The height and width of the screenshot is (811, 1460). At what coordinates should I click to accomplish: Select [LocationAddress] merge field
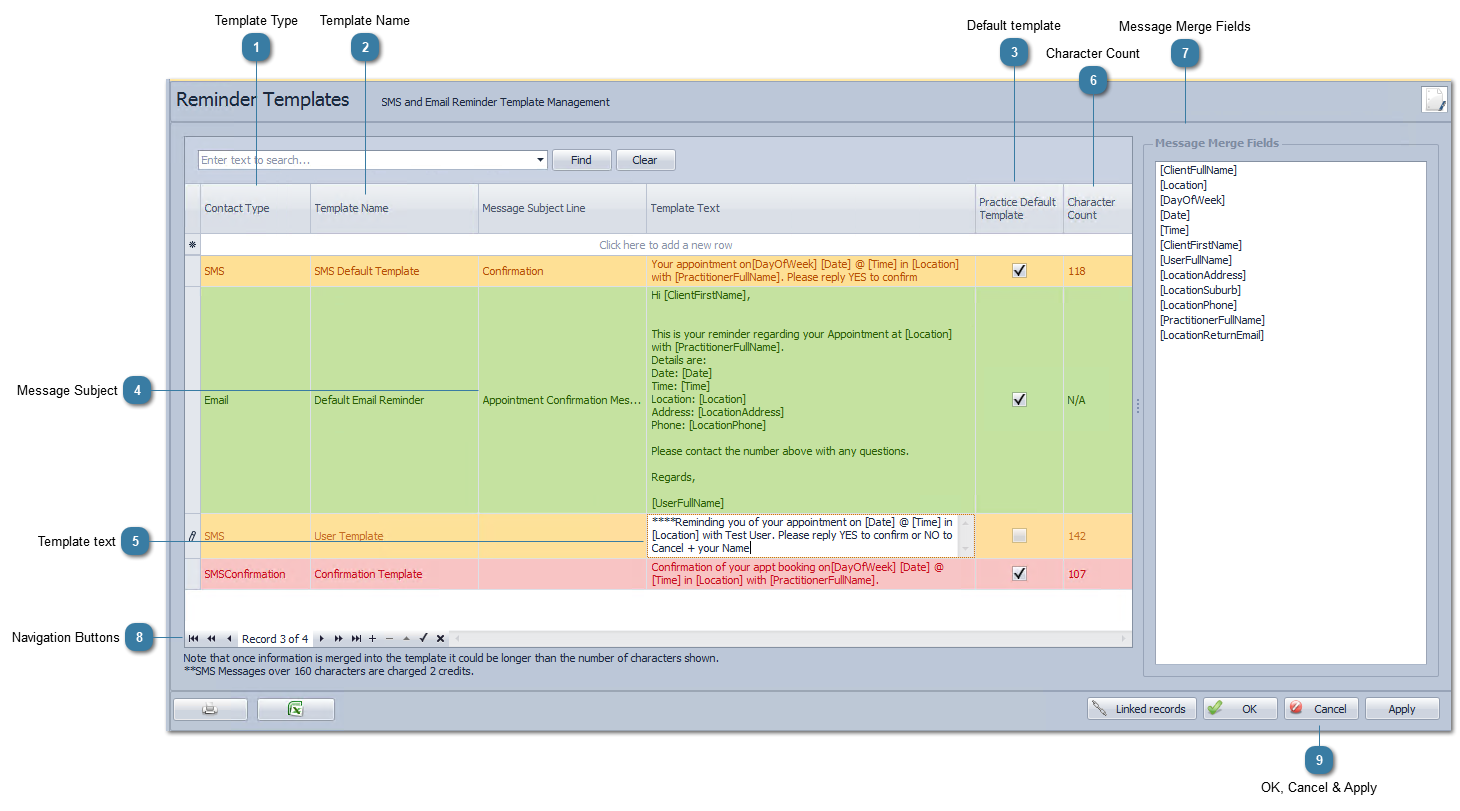(1204, 275)
